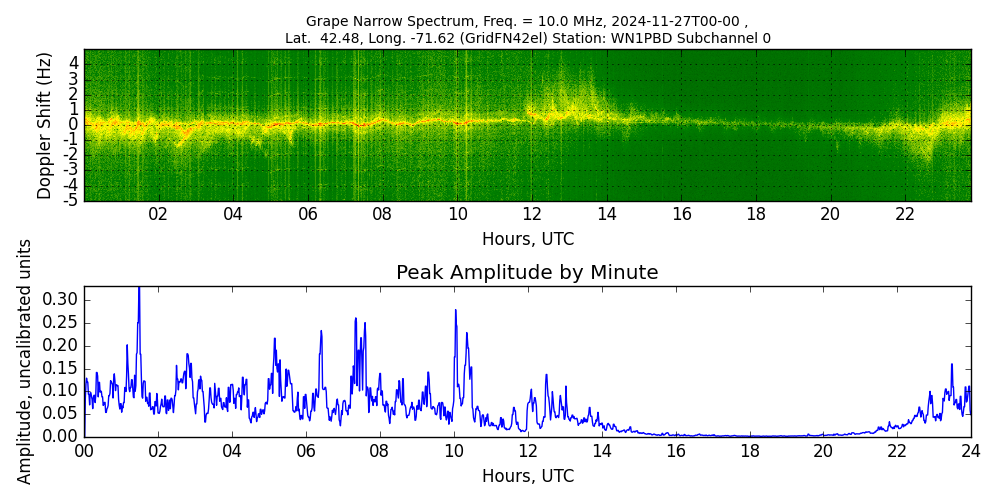Click Hours, UTC label below the spectrogram
This screenshot has width=1000, height=500.
pos(527,239)
